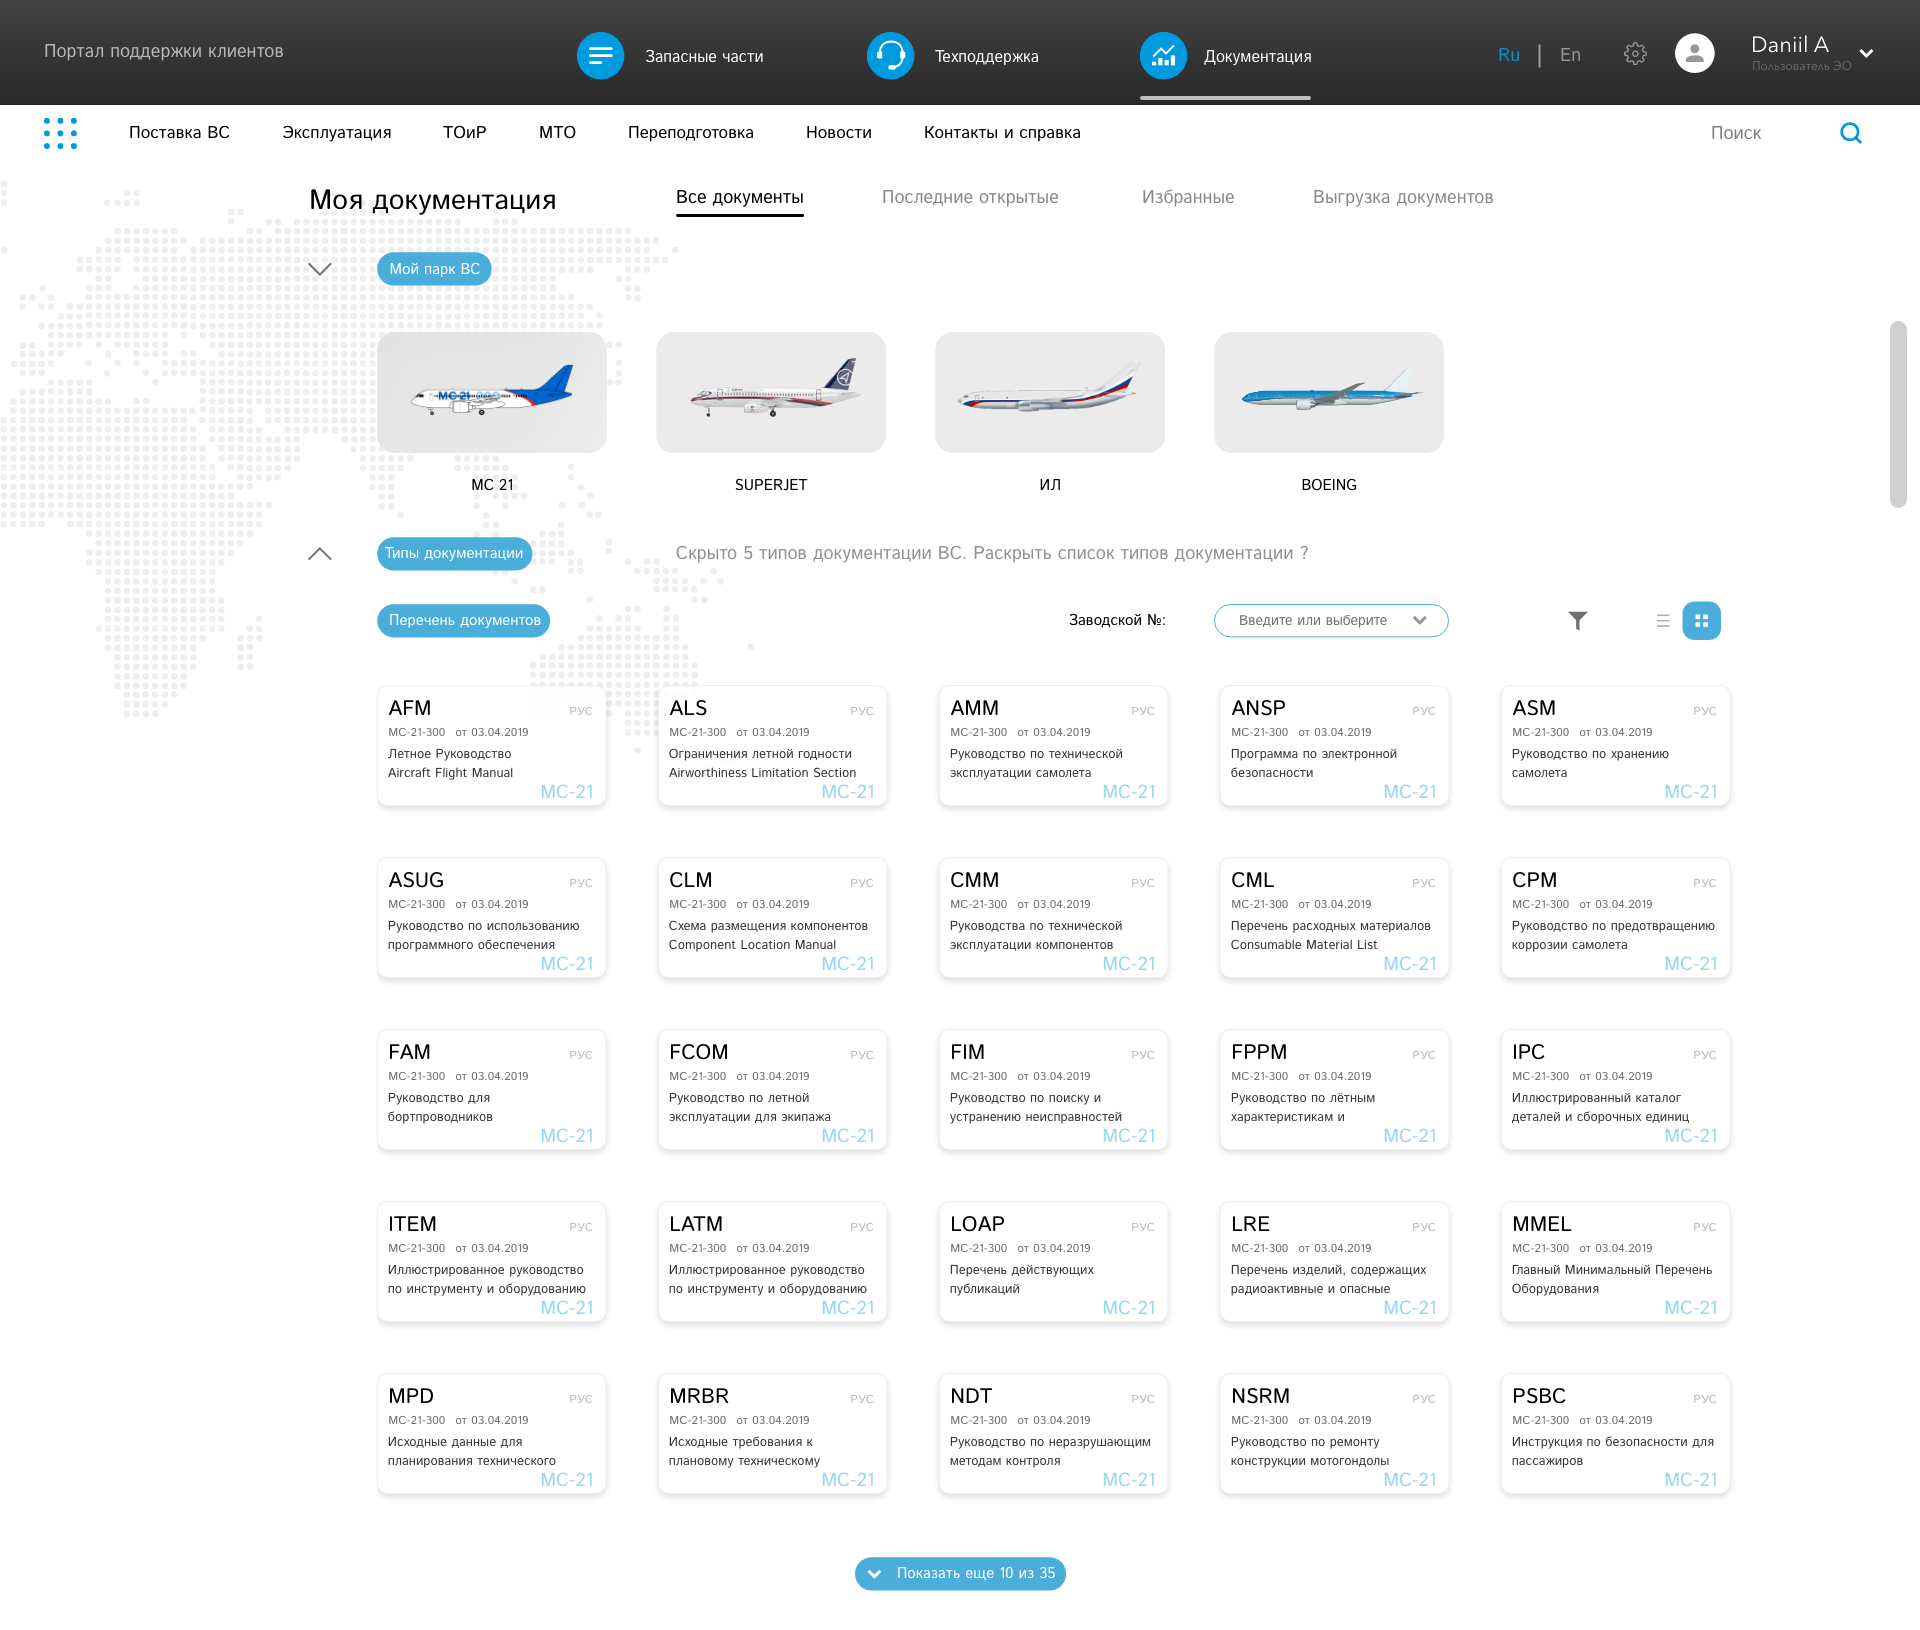Open the Поставка ВС menu

tap(179, 133)
